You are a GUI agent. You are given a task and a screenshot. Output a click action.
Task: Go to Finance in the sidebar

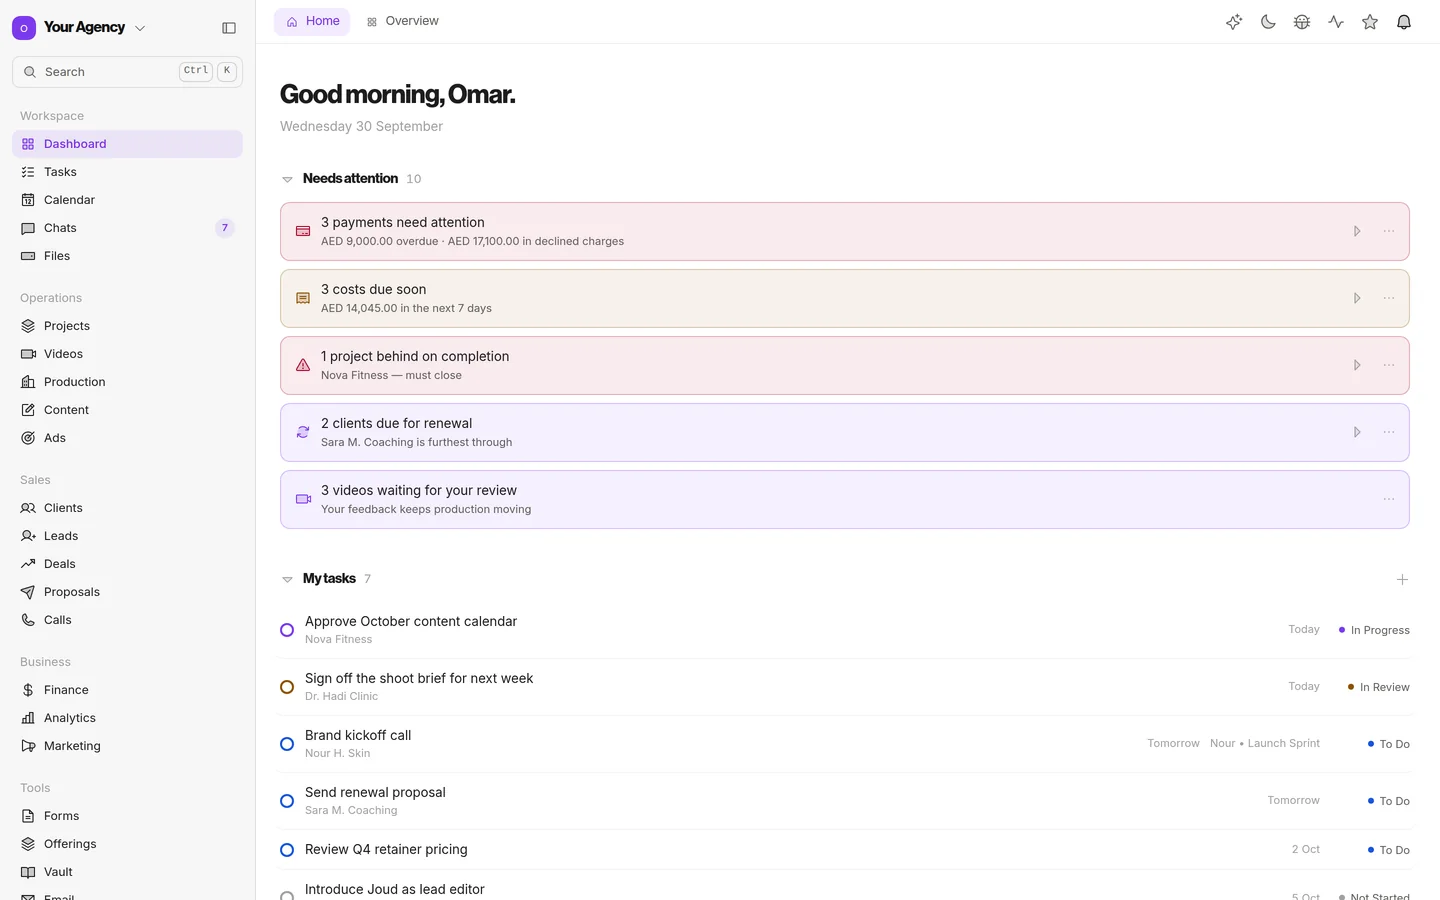point(127,690)
